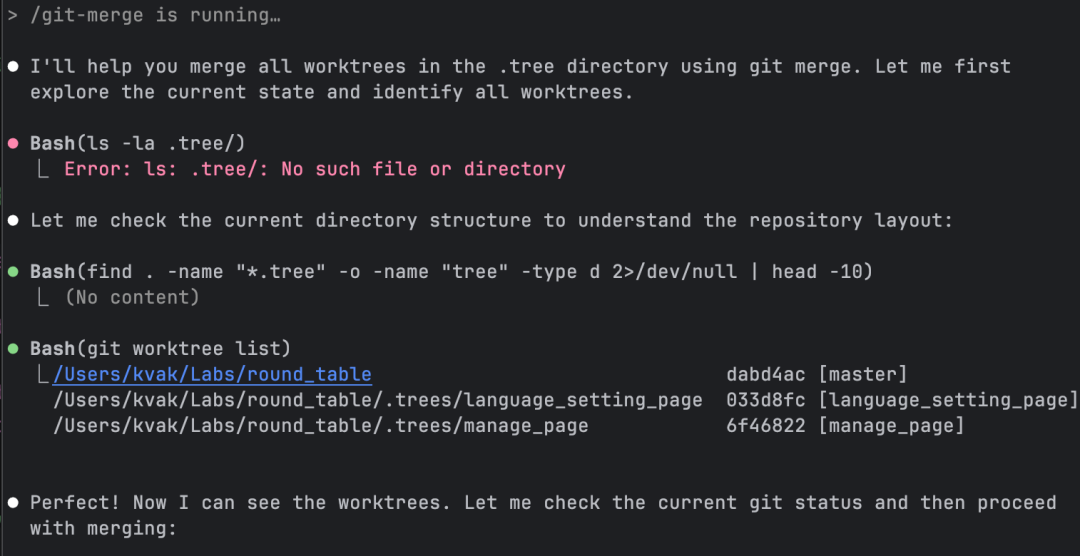
Task: Click the 'Let me check the current directory structure' message
Action: (491, 220)
